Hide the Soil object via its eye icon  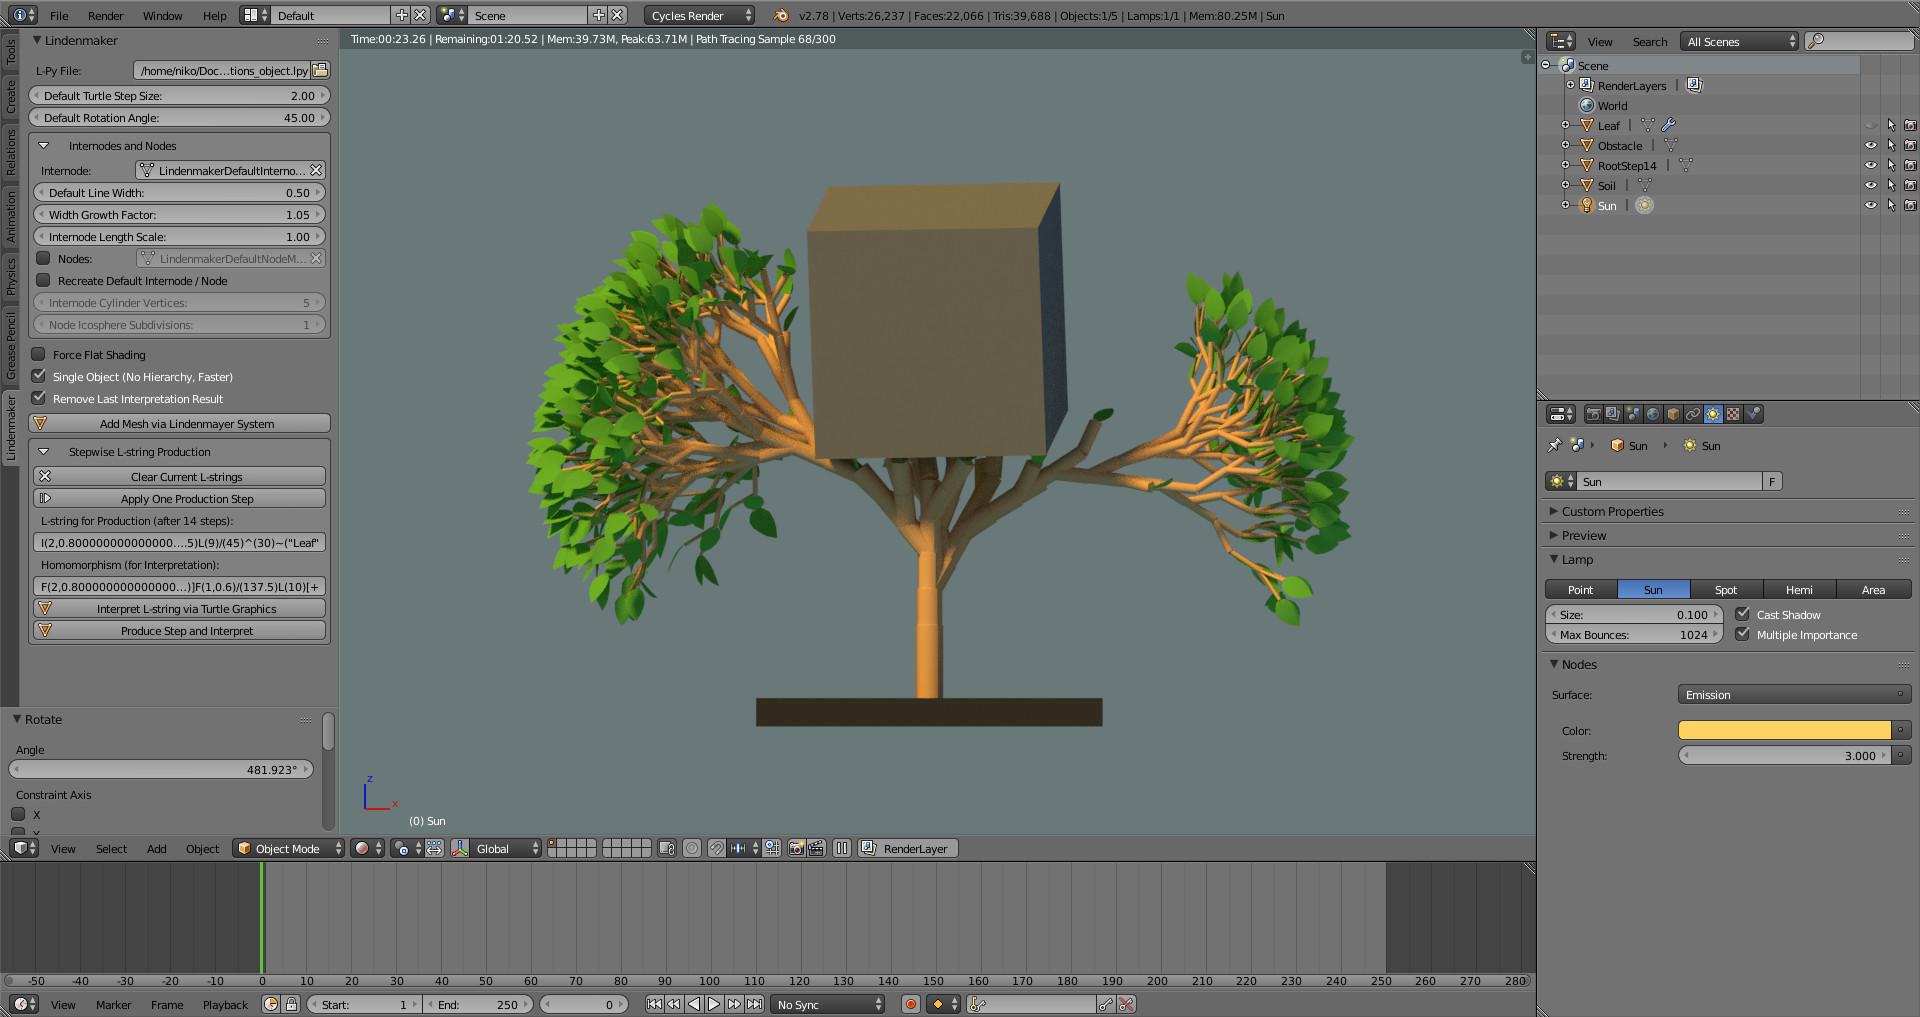tap(1871, 185)
